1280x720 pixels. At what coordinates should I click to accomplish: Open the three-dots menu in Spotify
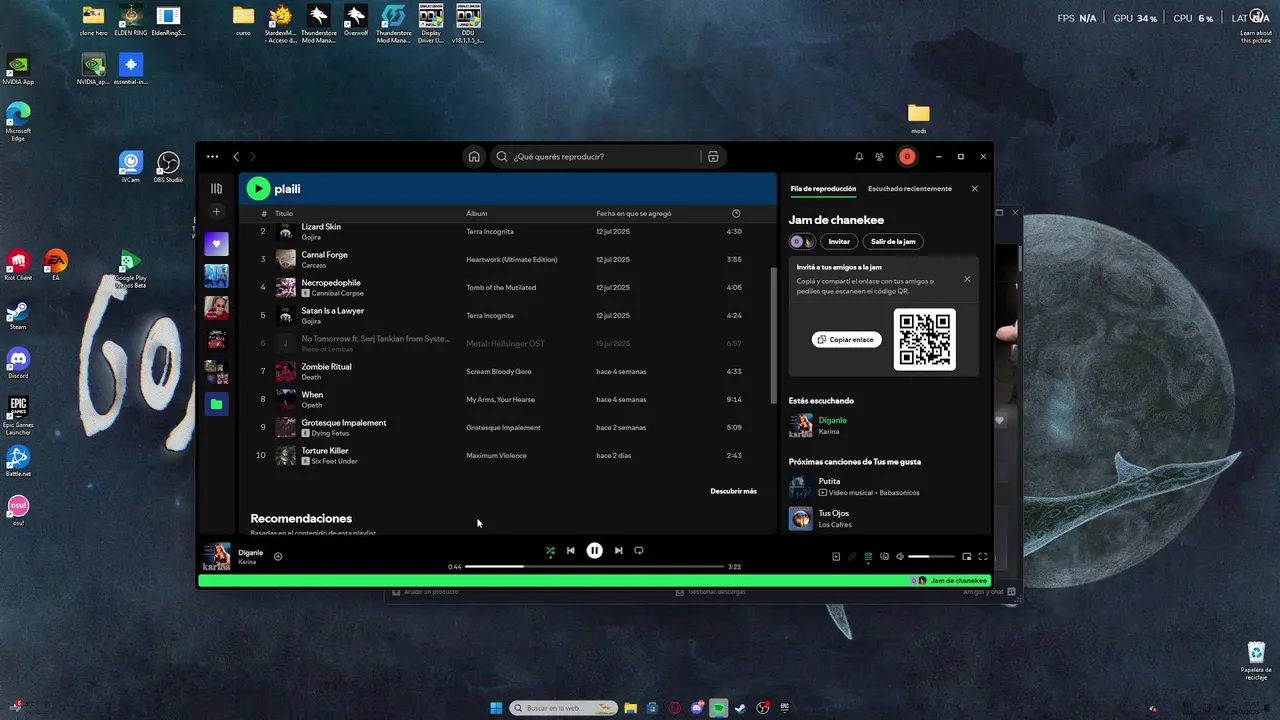pos(212,157)
